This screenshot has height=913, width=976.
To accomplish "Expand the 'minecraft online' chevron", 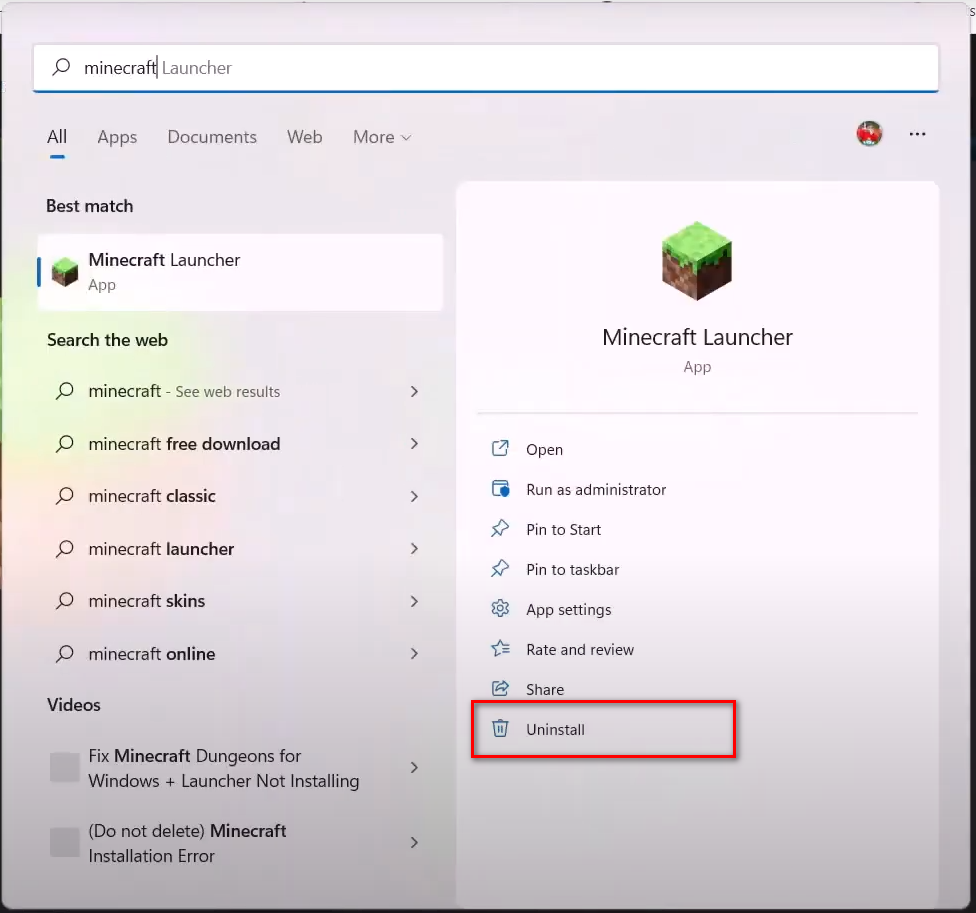I will click(x=415, y=653).
